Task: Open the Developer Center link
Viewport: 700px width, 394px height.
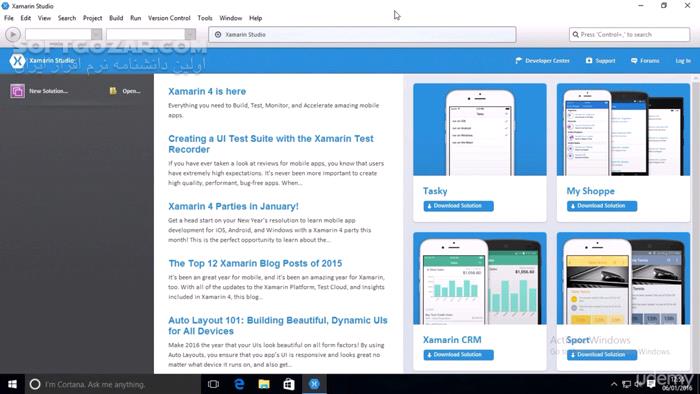Action: 547,61
